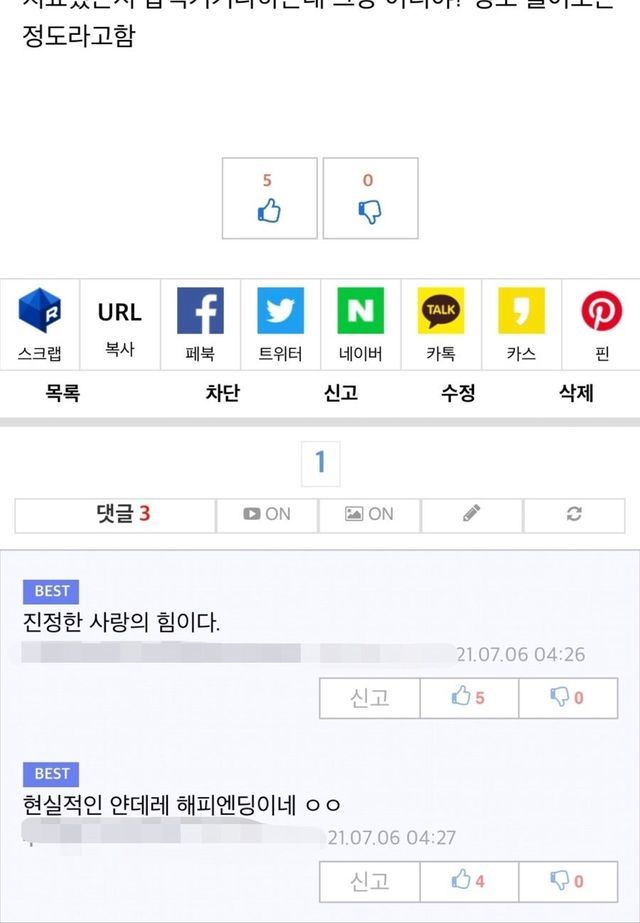640x923 pixels.
Task: Open 수정 to edit the post
Action: point(458,393)
